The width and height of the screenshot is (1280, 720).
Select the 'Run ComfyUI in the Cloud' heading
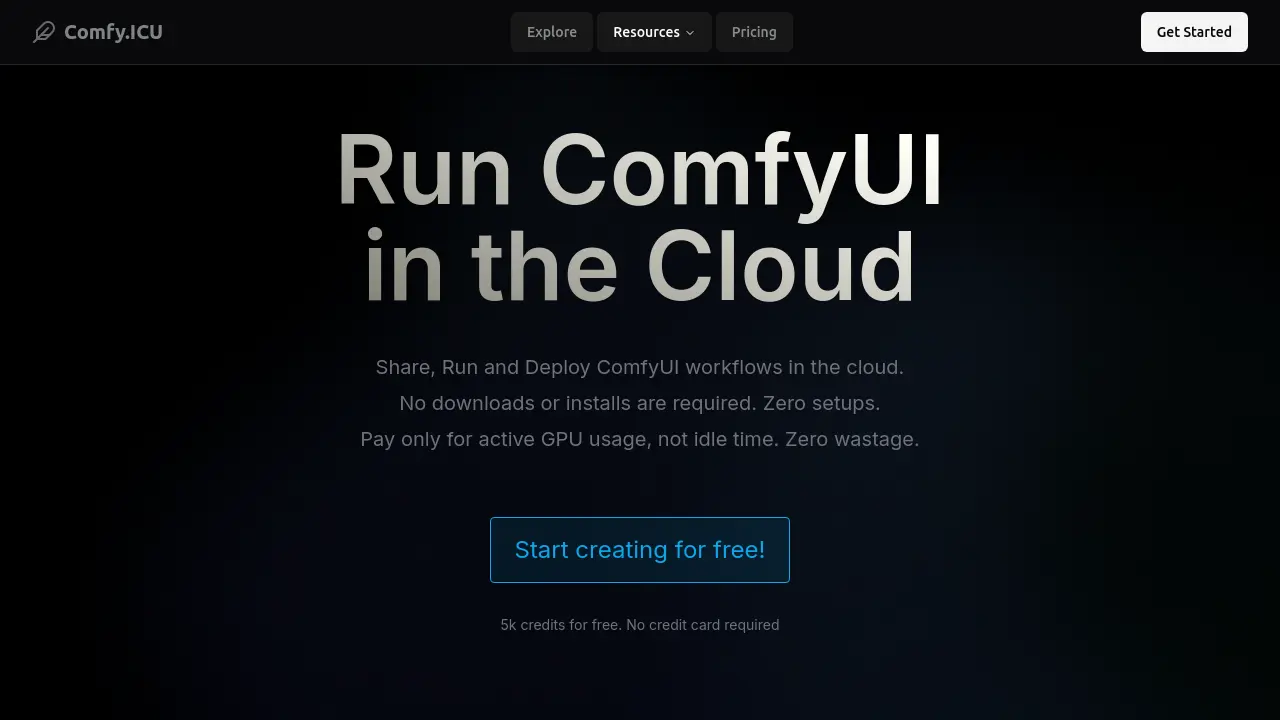(x=640, y=219)
